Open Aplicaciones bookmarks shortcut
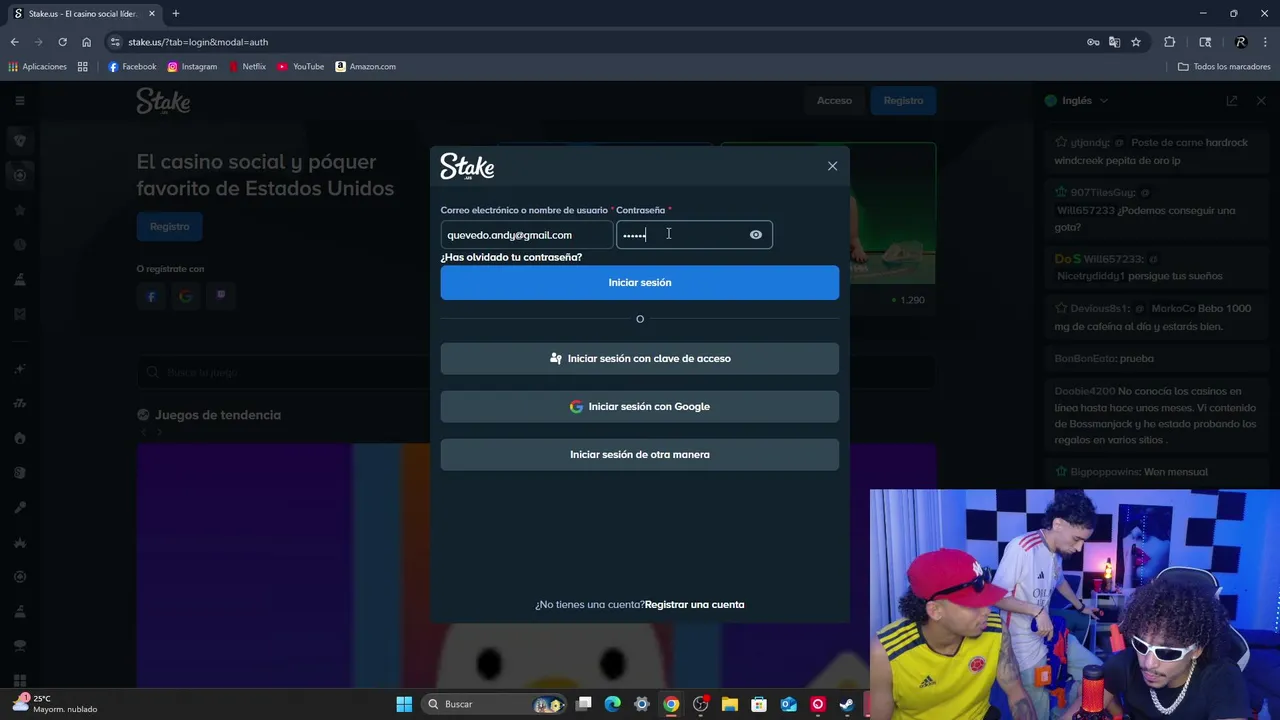This screenshot has height=720, width=1280. [x=37, y=67]
